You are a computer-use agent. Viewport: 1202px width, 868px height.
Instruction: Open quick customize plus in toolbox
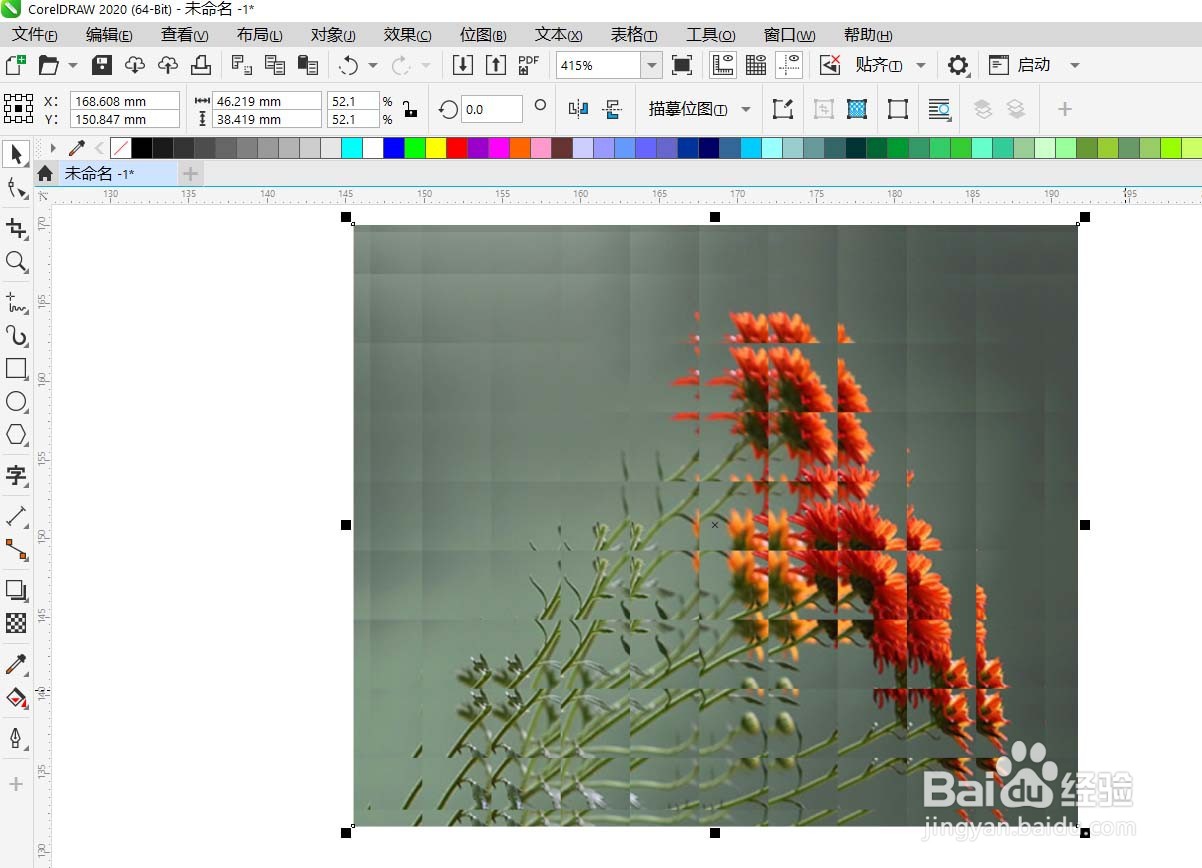(x=16, y=784)
